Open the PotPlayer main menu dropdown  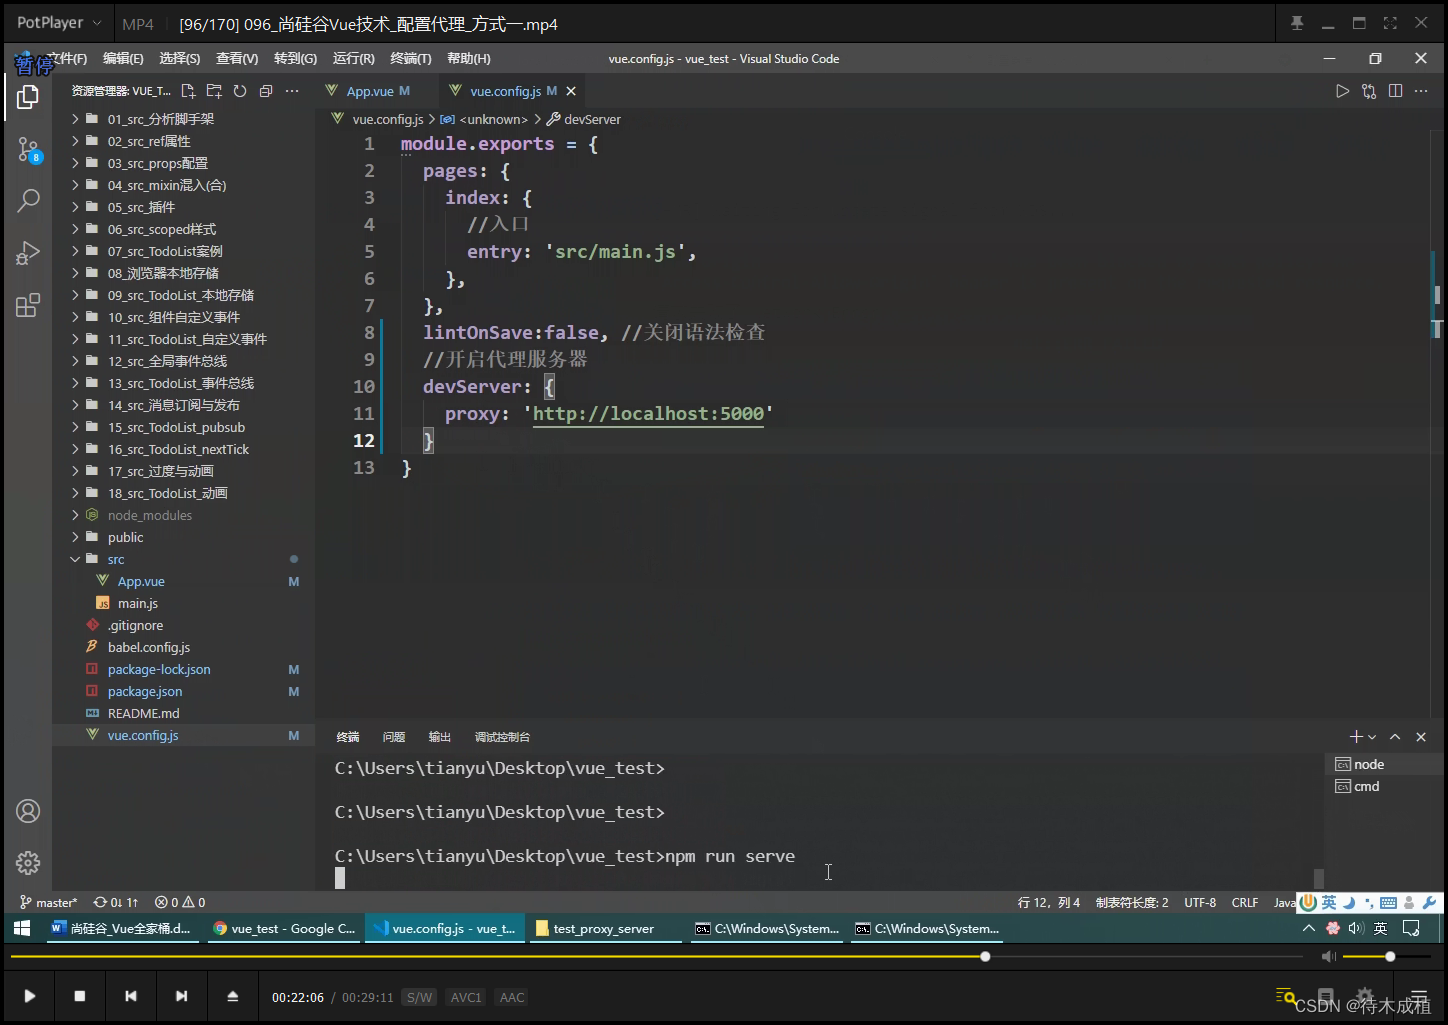(x=59, y=23)
